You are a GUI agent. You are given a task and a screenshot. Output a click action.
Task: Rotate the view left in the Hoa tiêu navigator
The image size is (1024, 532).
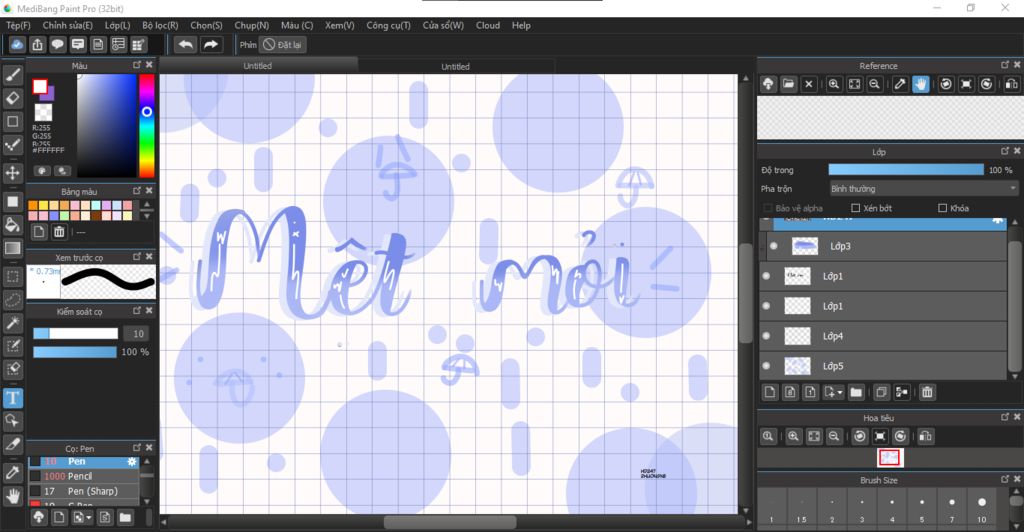tap(859, 436)
